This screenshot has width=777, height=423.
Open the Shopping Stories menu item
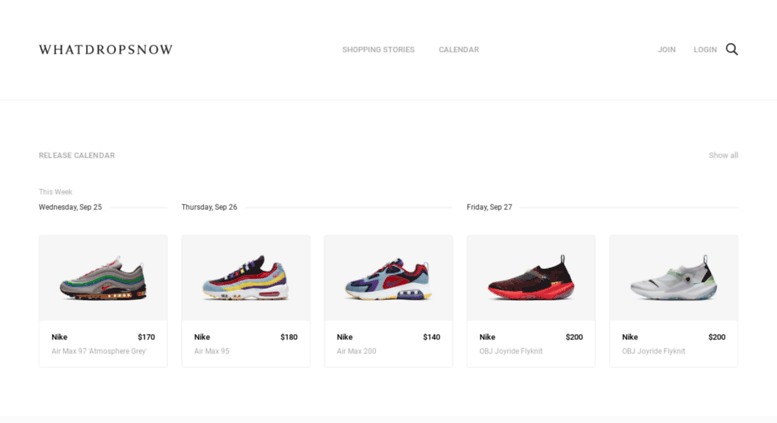tap(378, 50)
